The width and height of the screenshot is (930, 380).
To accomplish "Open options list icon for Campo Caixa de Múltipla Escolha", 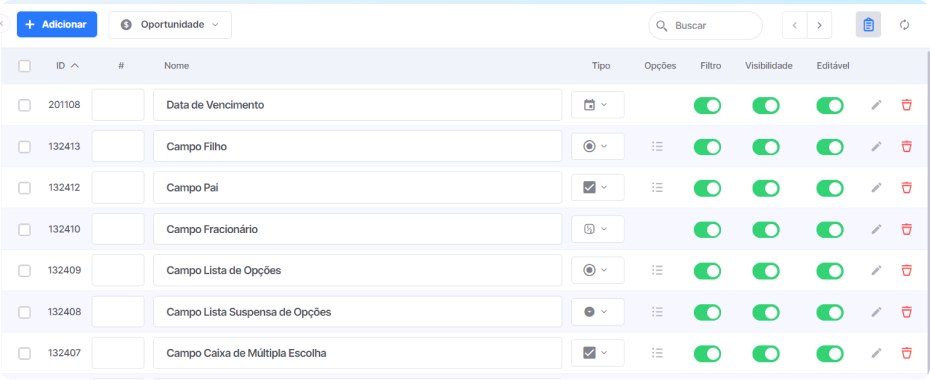I will (657, 353).
